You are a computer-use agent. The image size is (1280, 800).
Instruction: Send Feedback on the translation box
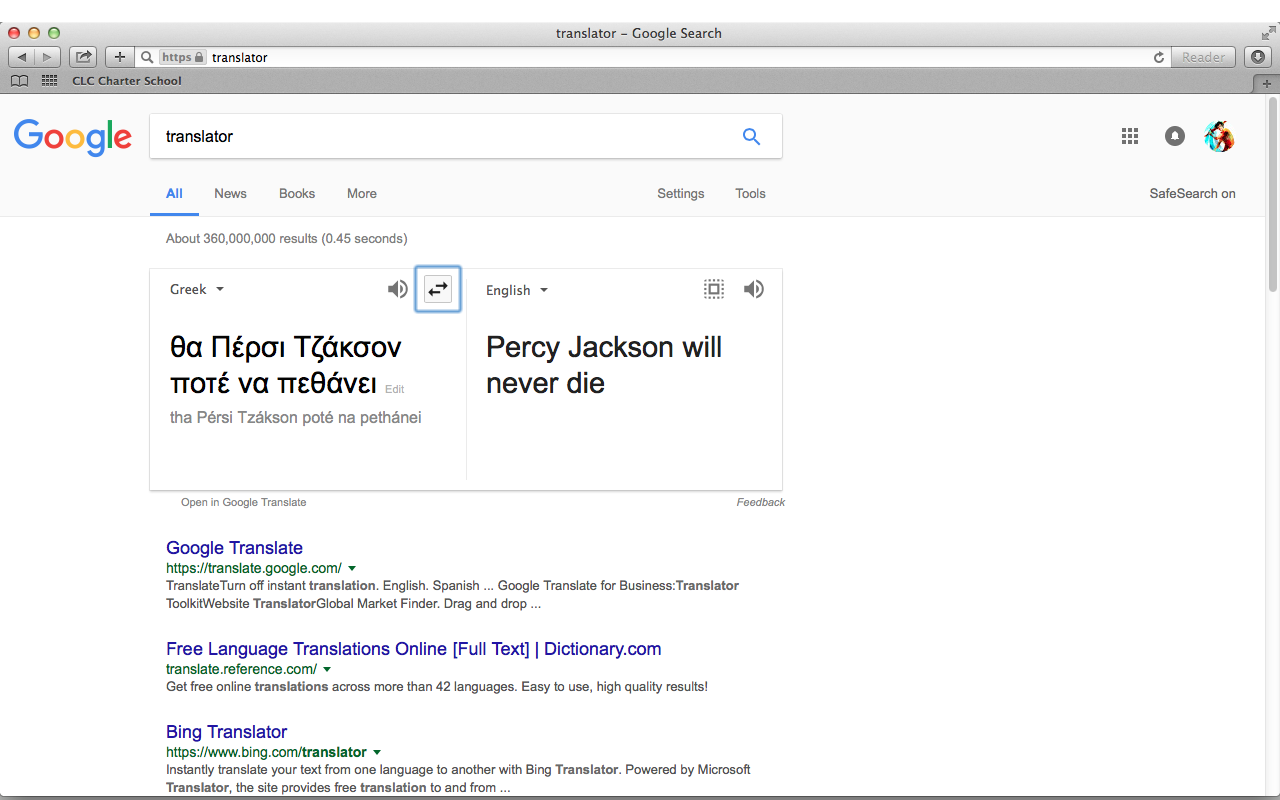[x=761, y=502]
